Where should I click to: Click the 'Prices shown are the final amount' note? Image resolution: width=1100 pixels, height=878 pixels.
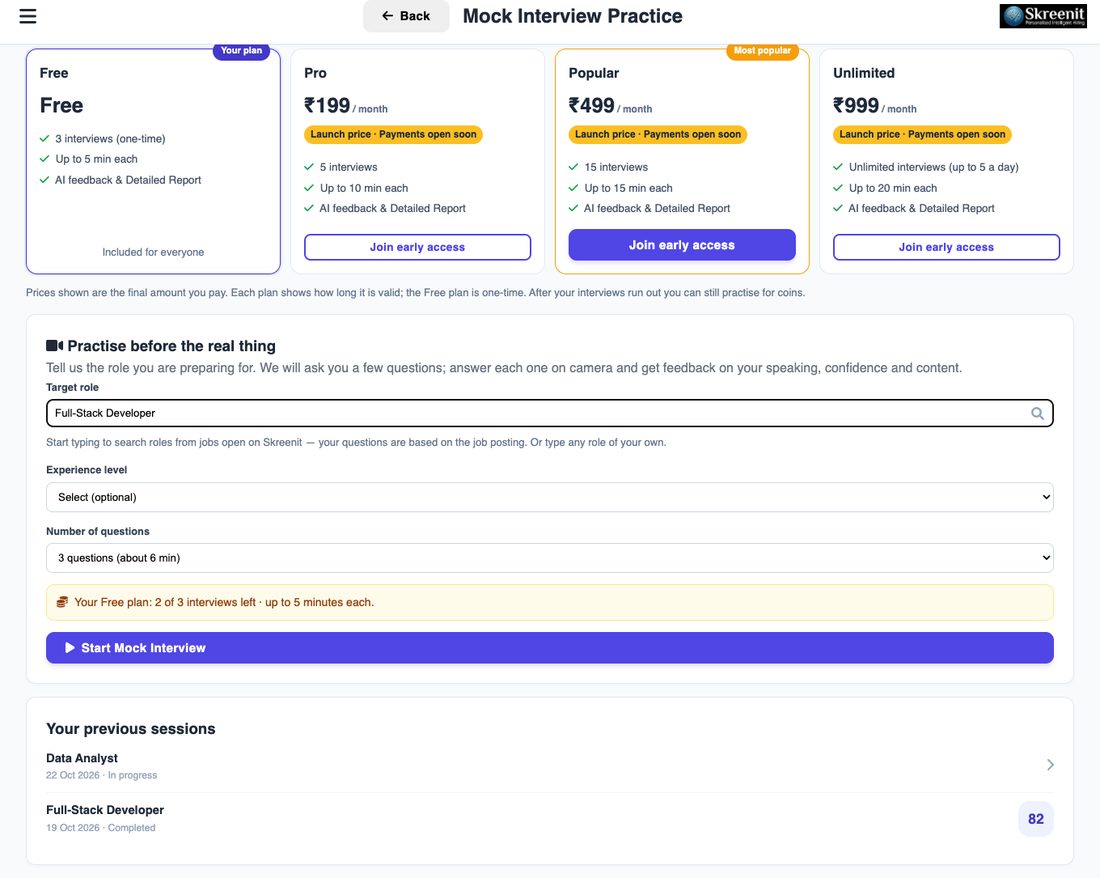tap(415, 292)
